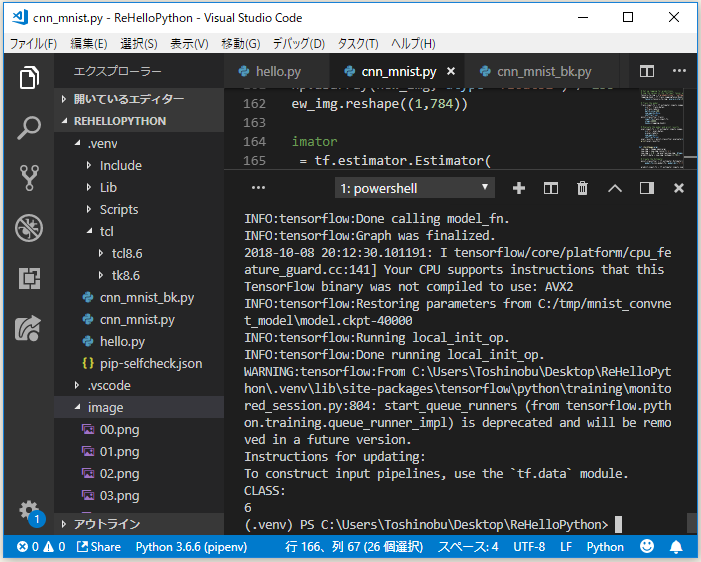Open the Search view in activity bar
701x562 pixels.
click(29, 128)
